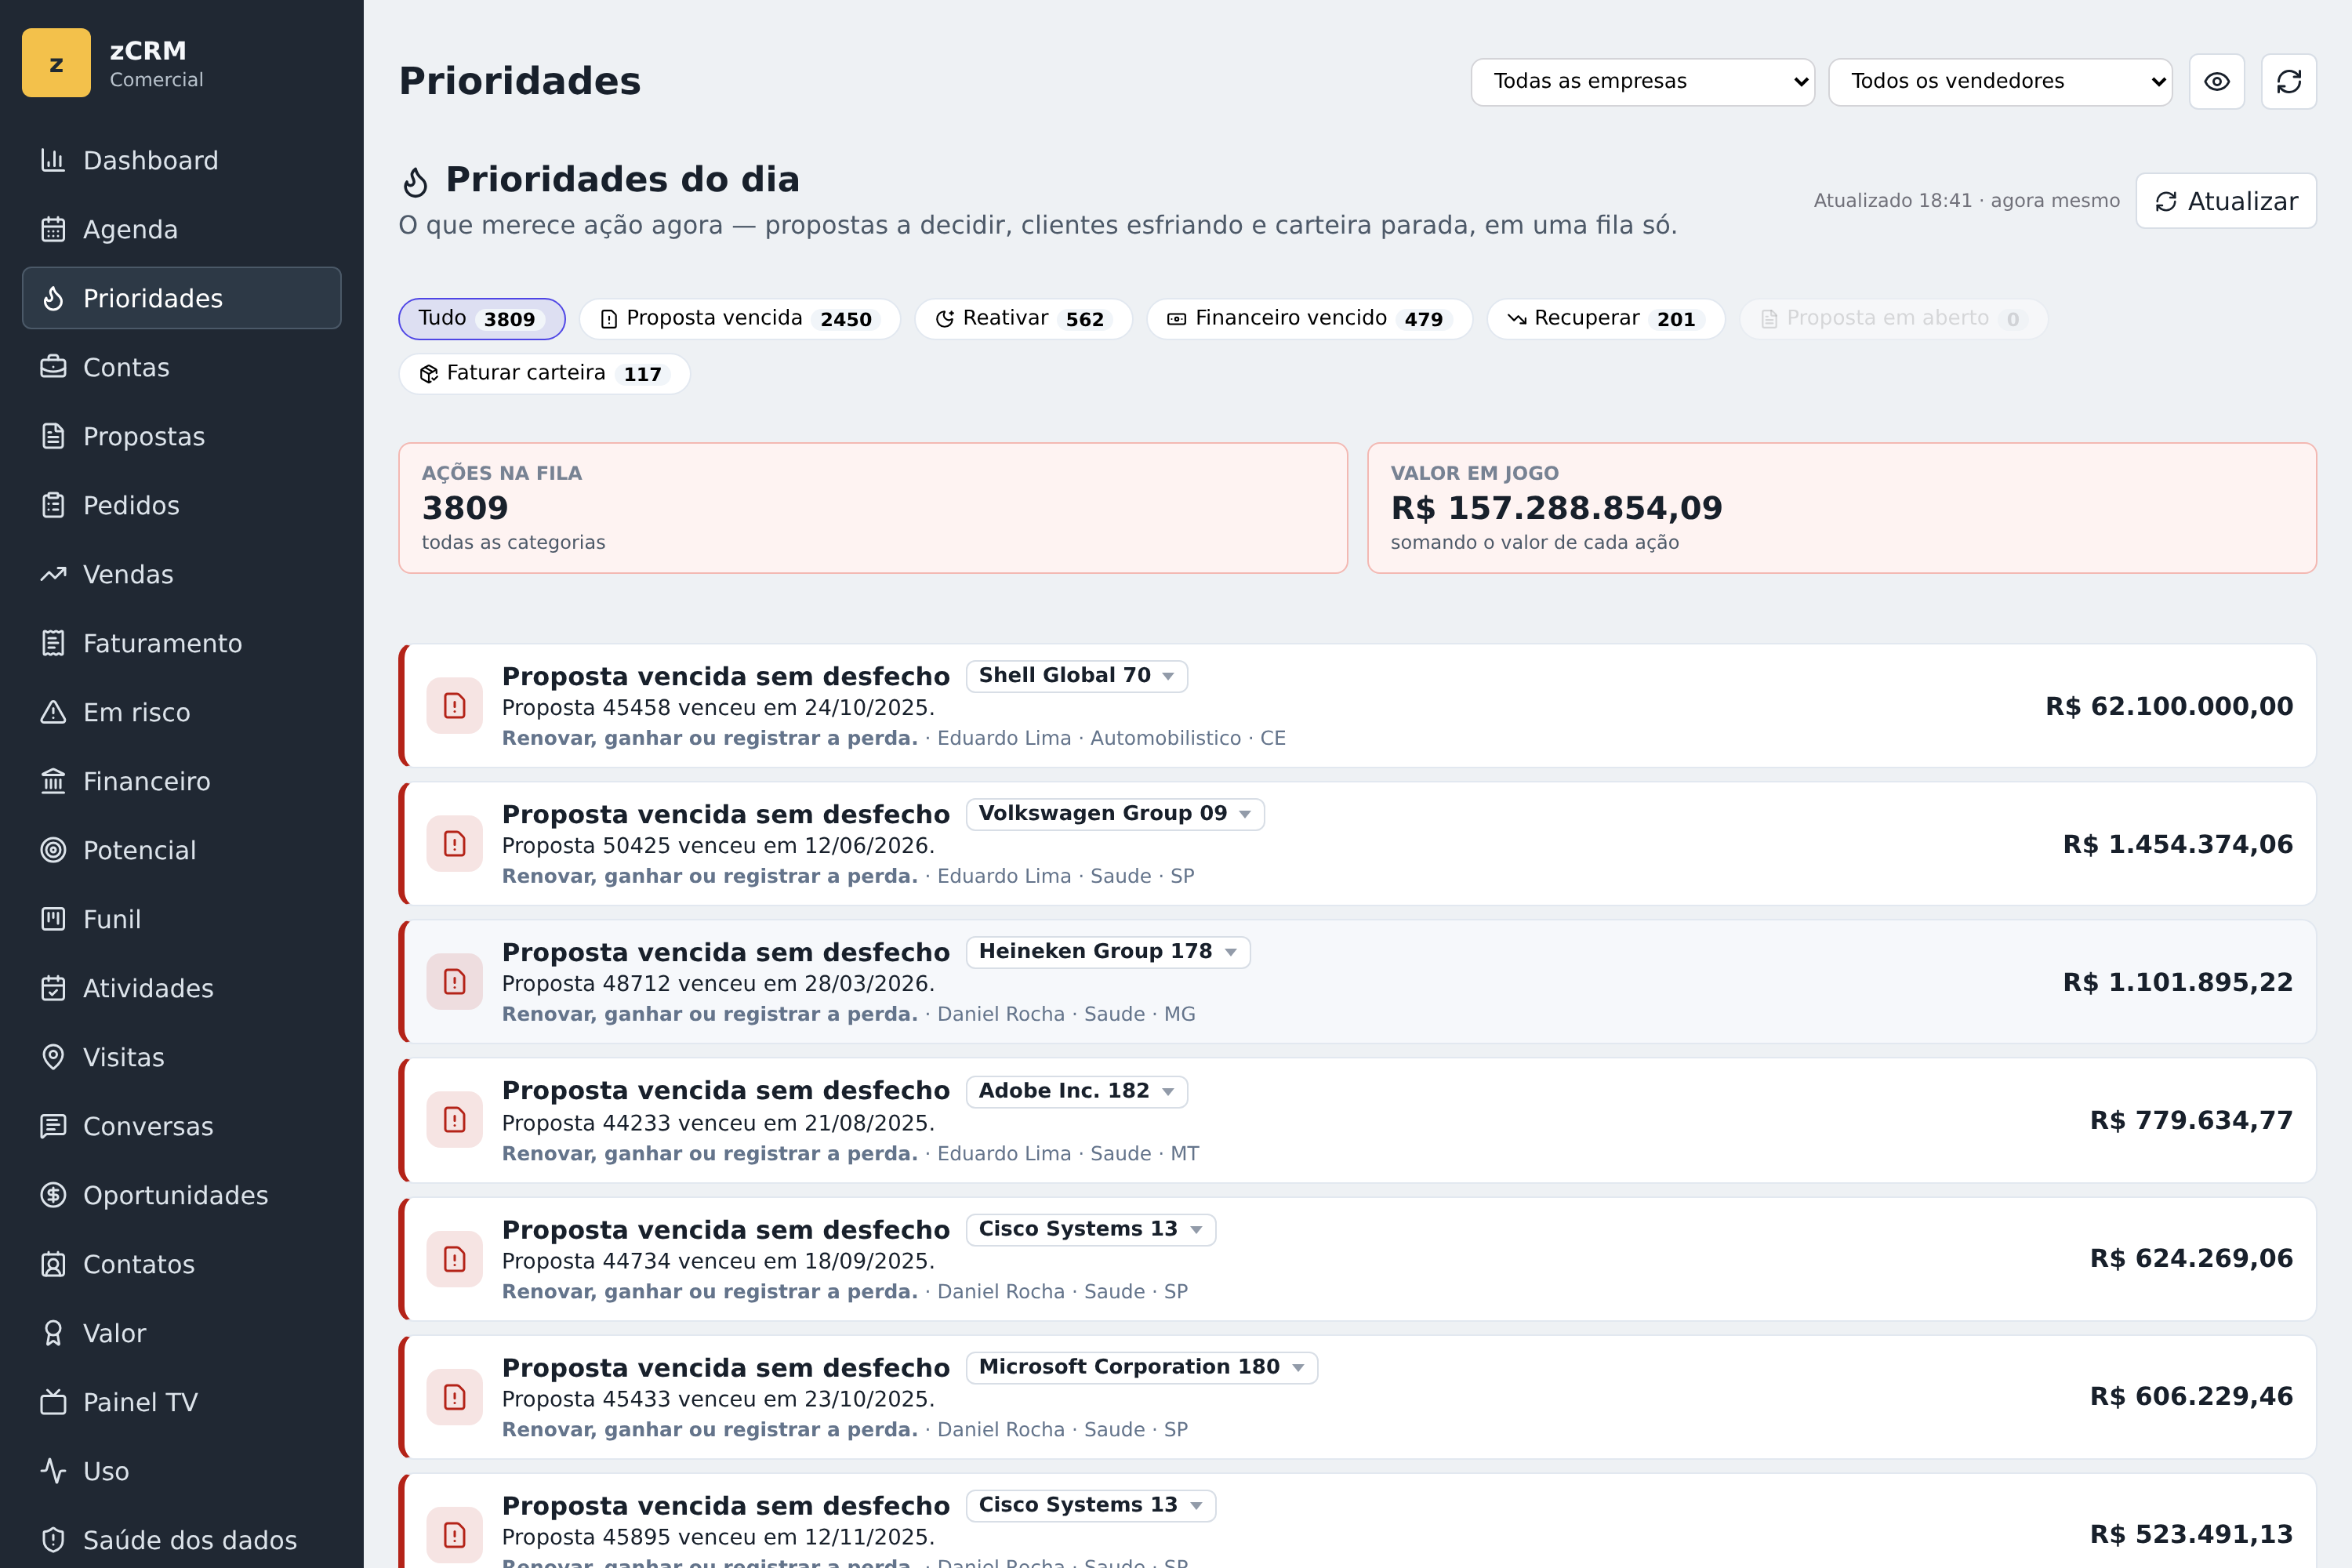2352x1568 pixels.
Task: Expand the Heineken Group 178 dropdown
Action: 1107,952
